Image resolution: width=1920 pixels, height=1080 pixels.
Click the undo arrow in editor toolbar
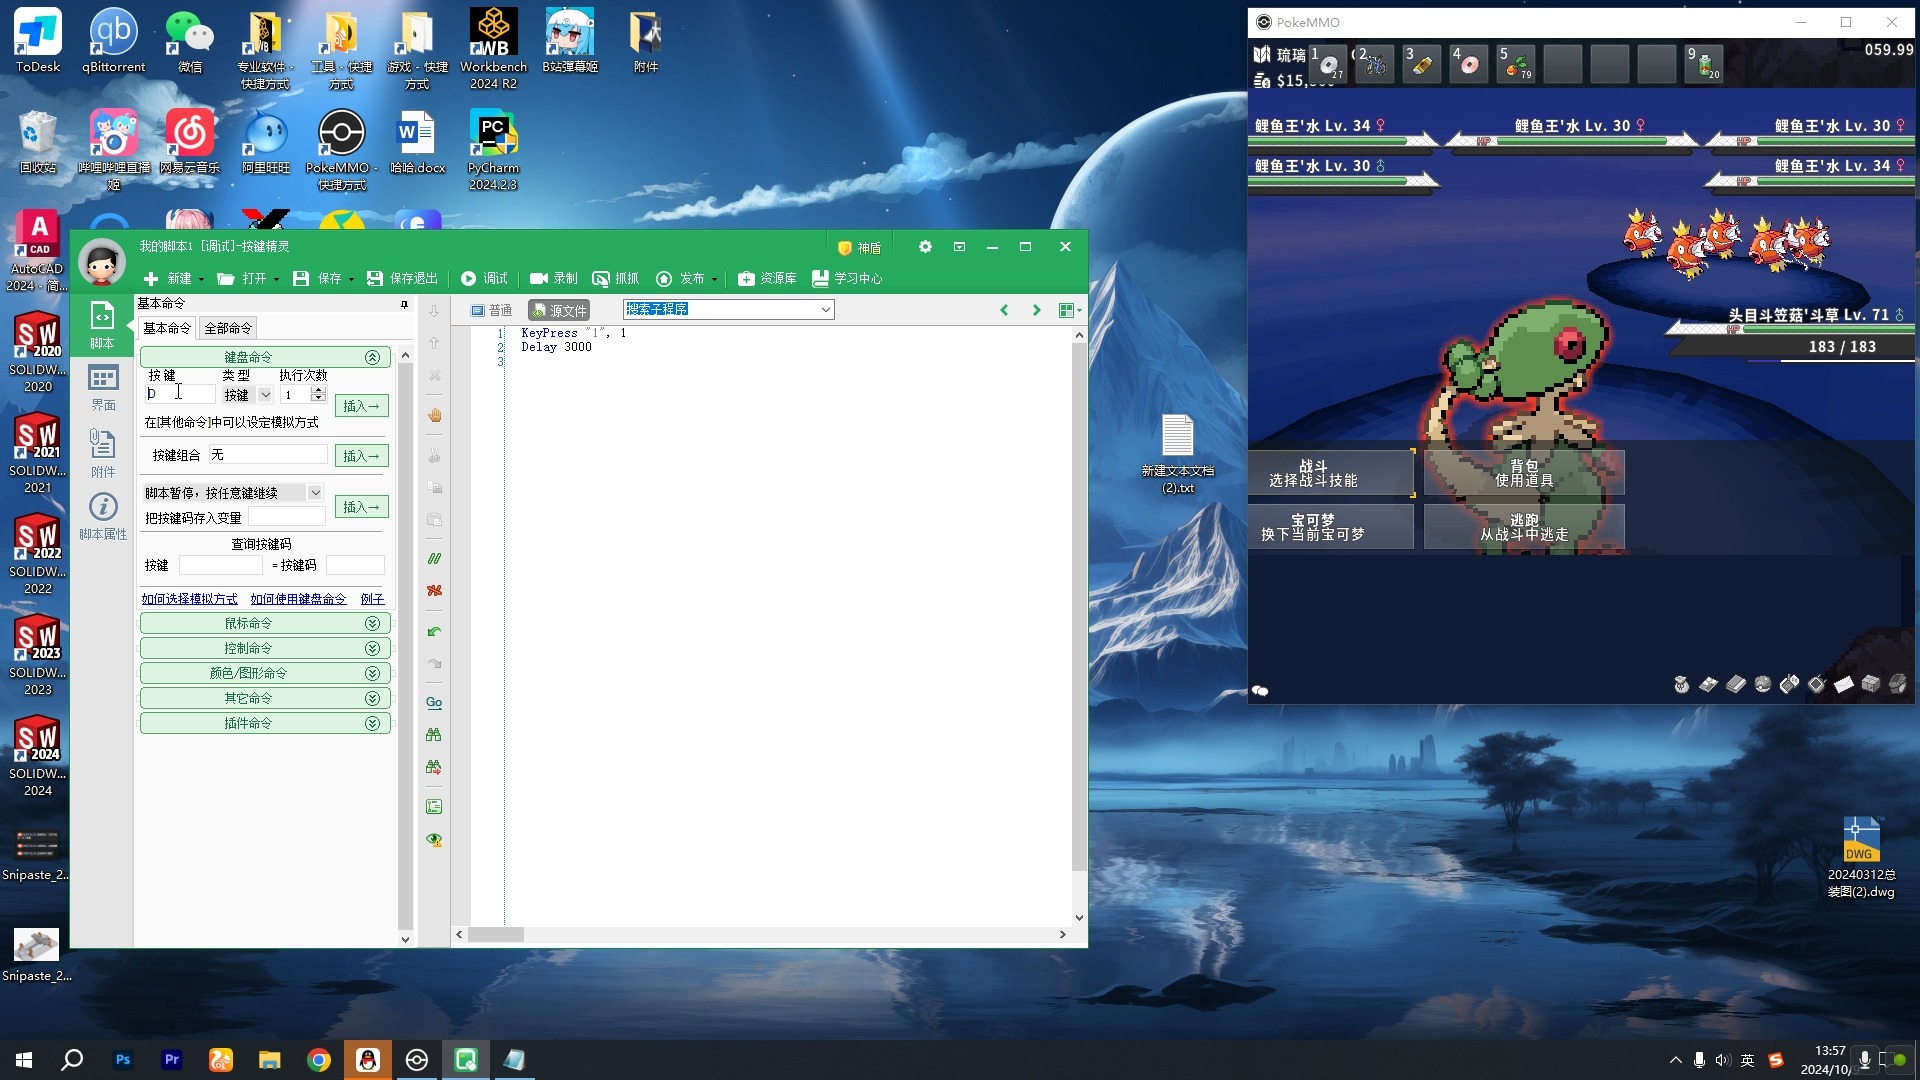pyautogui.click(x=434, y=631)
